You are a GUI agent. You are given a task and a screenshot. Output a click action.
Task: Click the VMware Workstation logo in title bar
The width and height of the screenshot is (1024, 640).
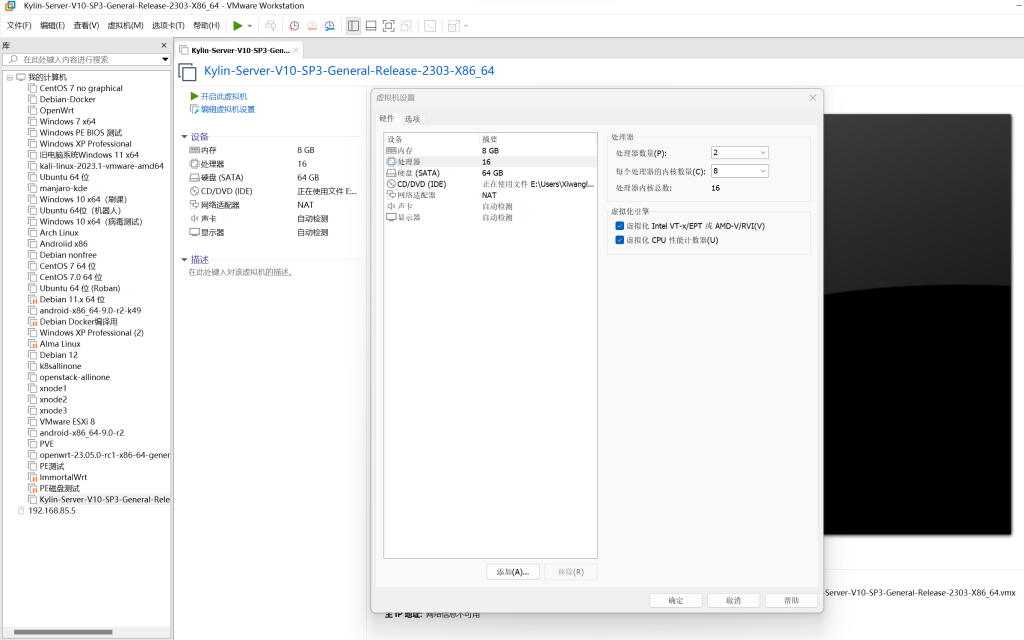[x=10, y=6]
